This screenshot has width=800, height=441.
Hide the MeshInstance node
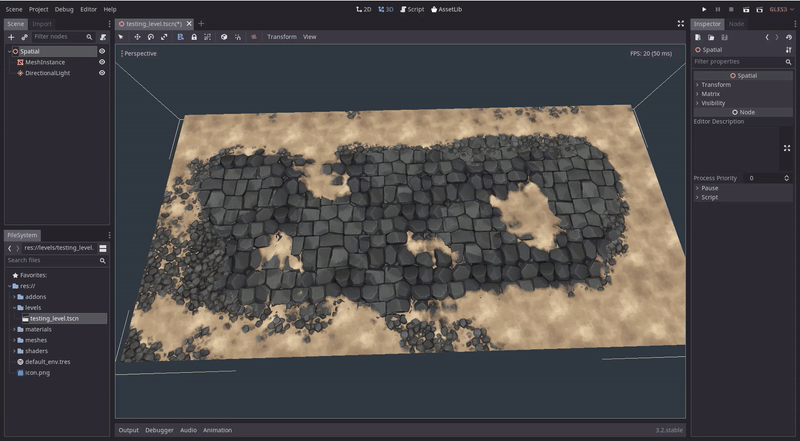(x=102, y=62)
